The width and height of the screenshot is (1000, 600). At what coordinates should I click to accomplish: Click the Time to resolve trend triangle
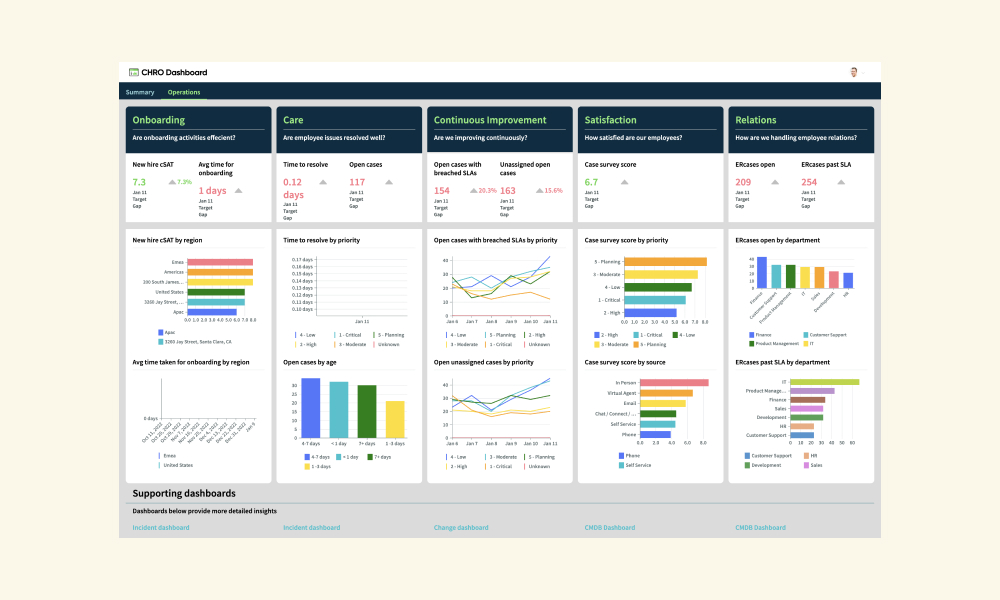point(323,182)
